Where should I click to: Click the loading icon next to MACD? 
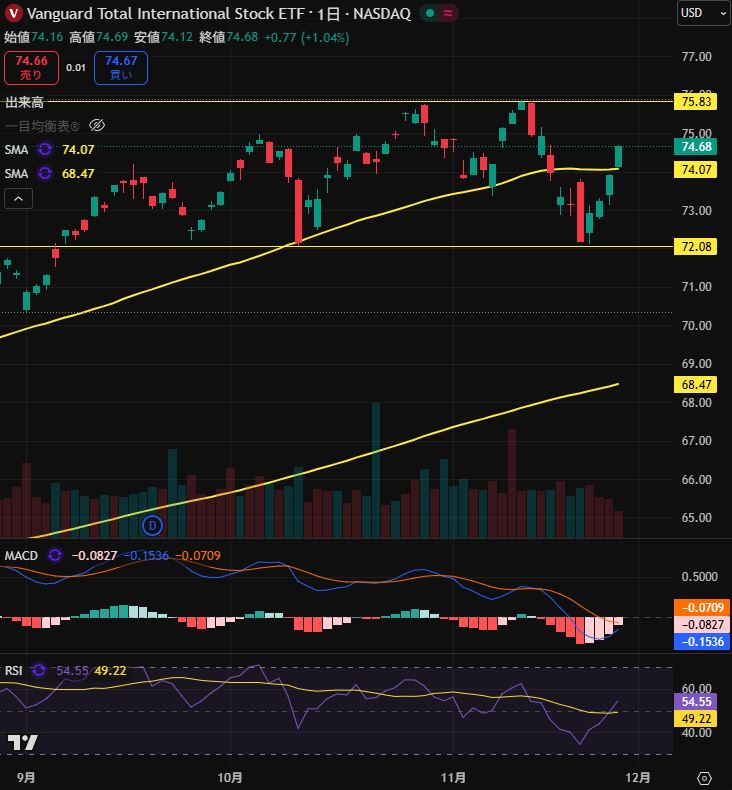55,555
